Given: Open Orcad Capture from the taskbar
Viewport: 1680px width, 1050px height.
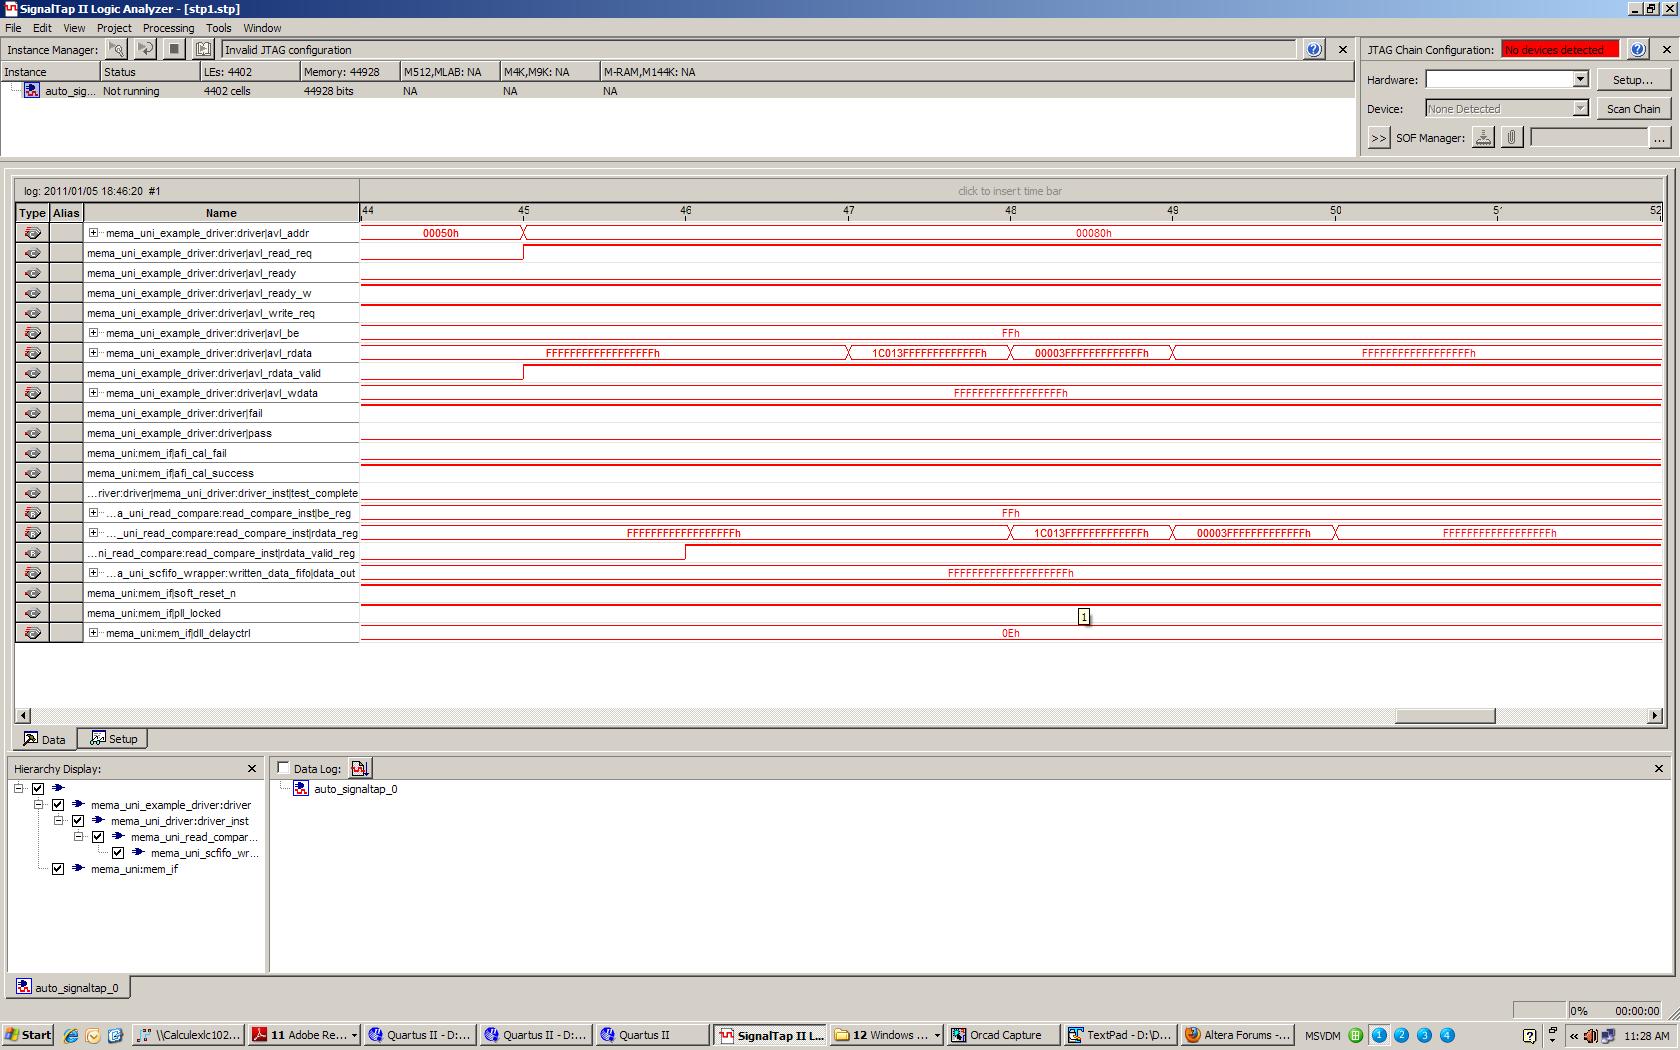Looking at the screenshot, I should coord(1003,1035).
